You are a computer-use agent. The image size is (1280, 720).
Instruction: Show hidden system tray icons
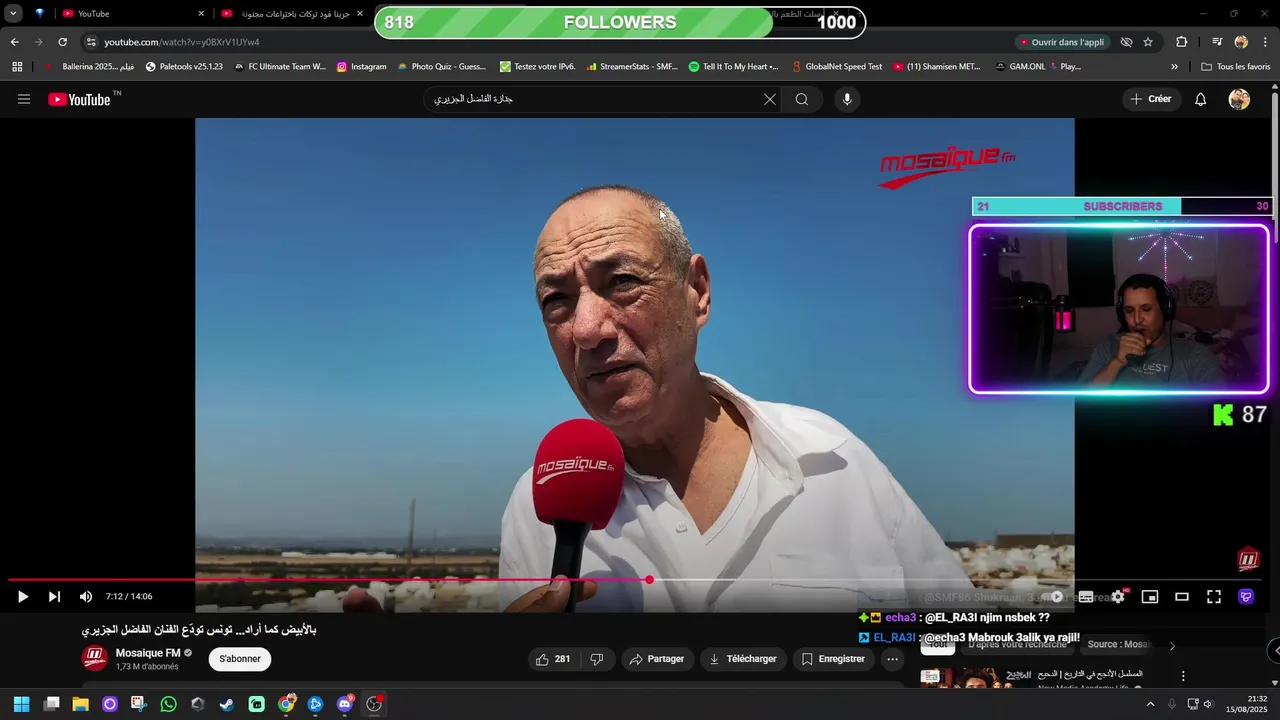(1150, 704)
